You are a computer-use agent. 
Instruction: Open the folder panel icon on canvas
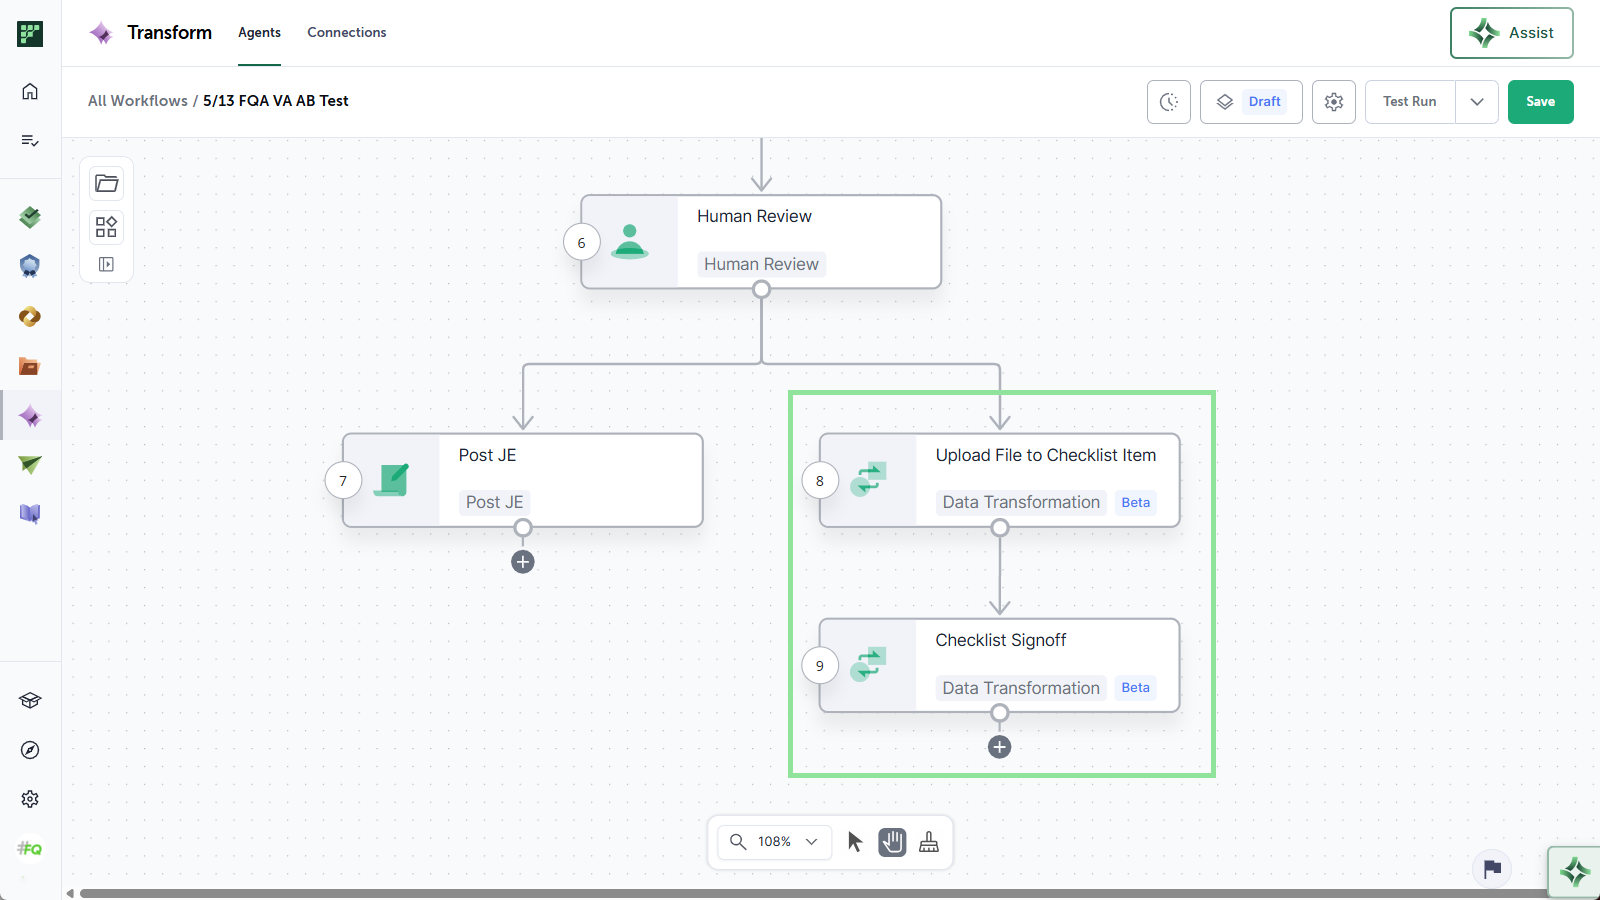coord(107,183)
